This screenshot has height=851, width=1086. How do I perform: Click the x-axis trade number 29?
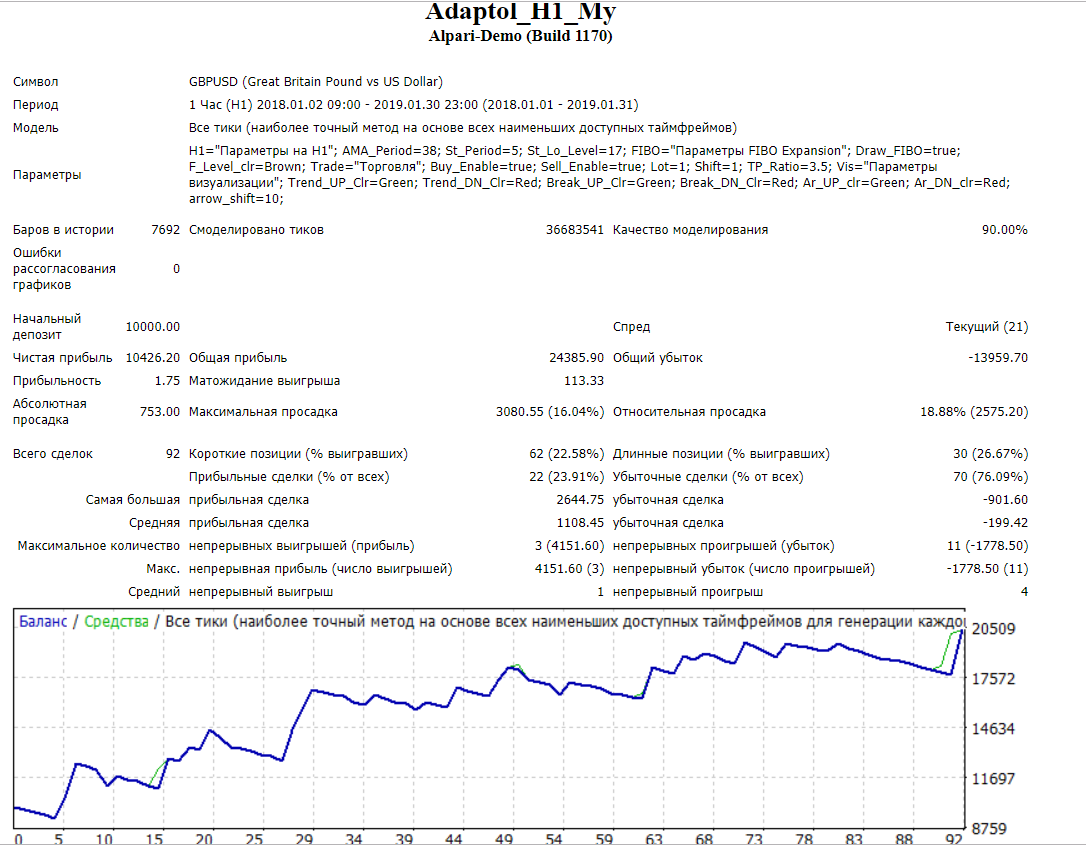click(303, 839)
